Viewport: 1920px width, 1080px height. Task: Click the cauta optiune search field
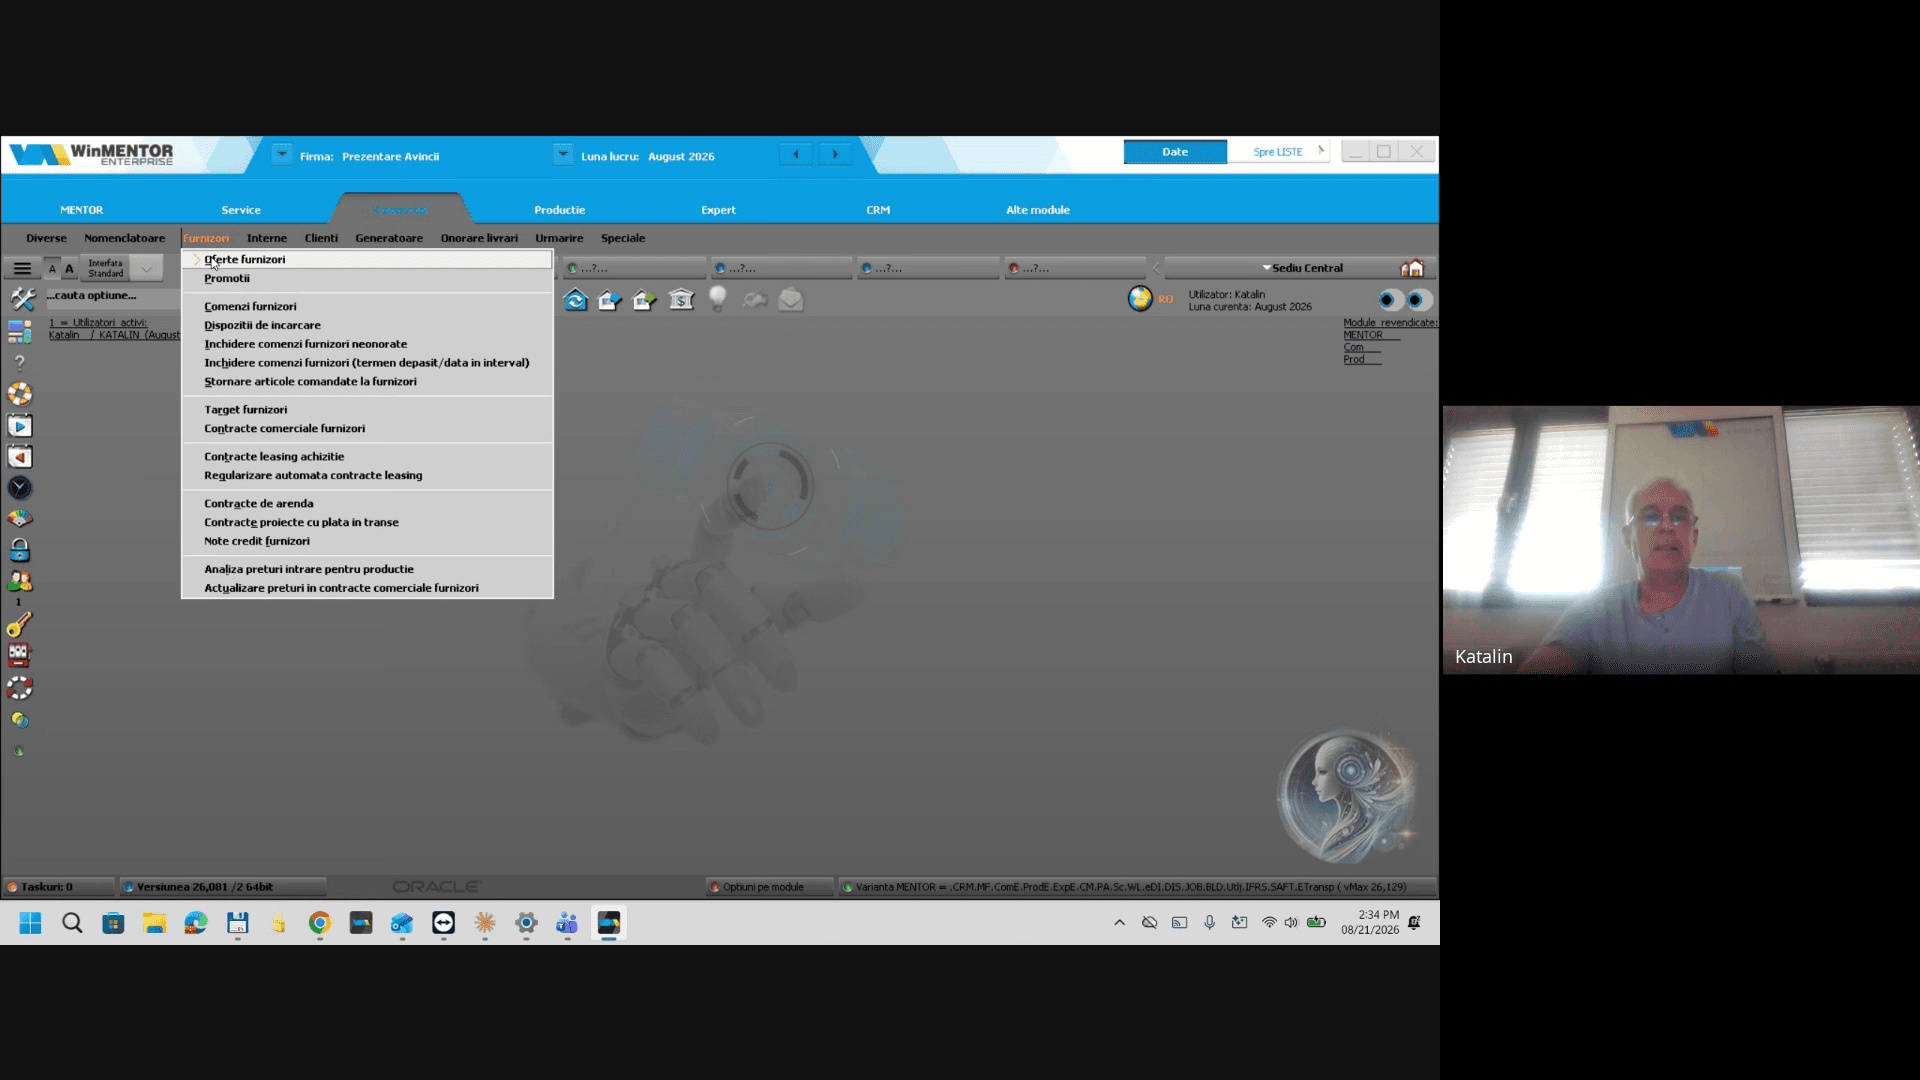tap(112, 296)
